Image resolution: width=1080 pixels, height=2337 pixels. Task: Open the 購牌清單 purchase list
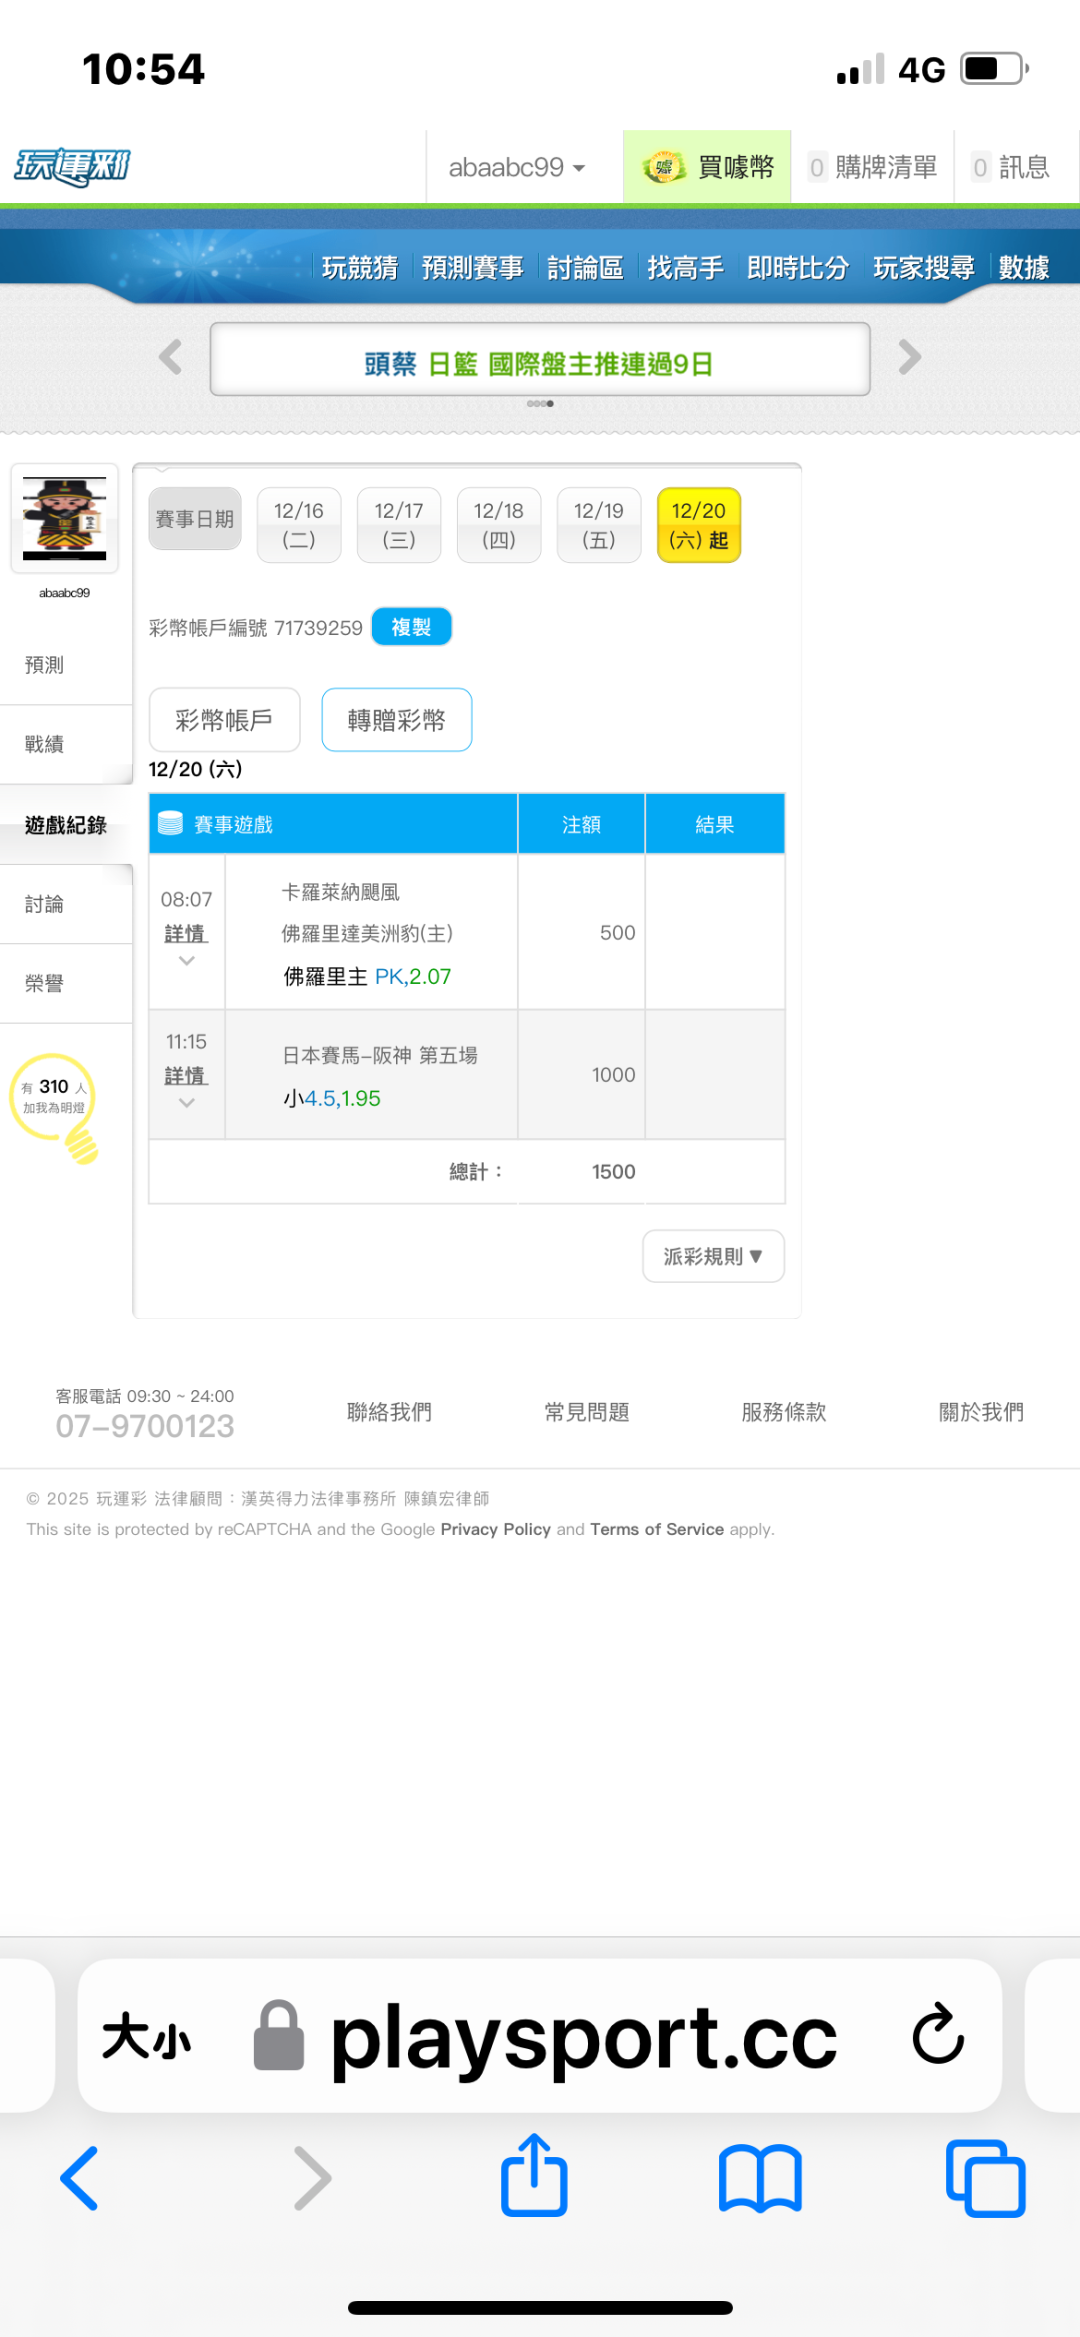(873, 167)
